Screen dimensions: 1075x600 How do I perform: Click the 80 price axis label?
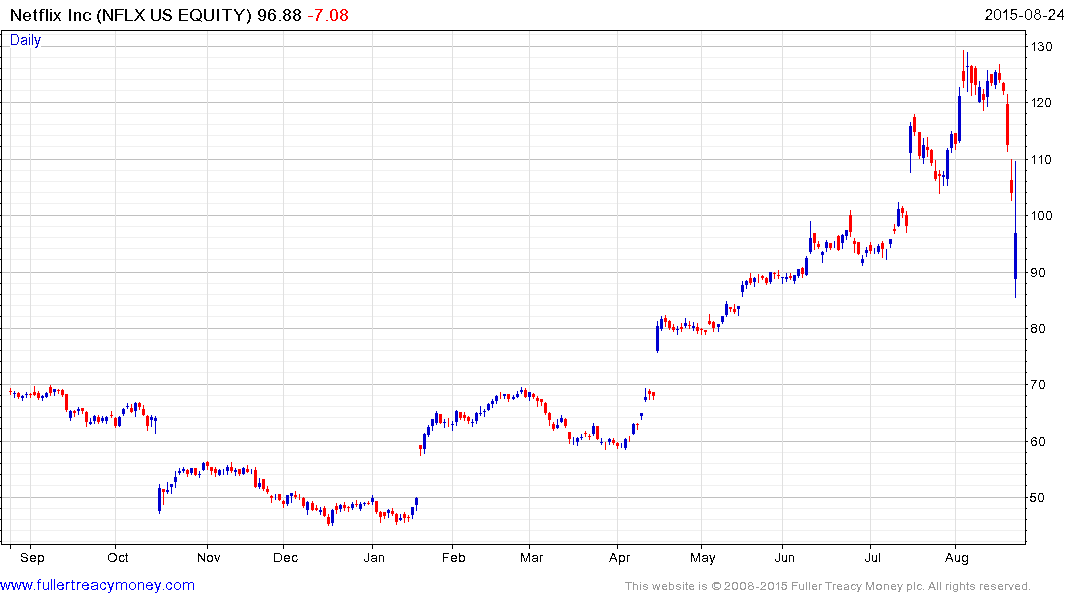(x=1038, y=329)
